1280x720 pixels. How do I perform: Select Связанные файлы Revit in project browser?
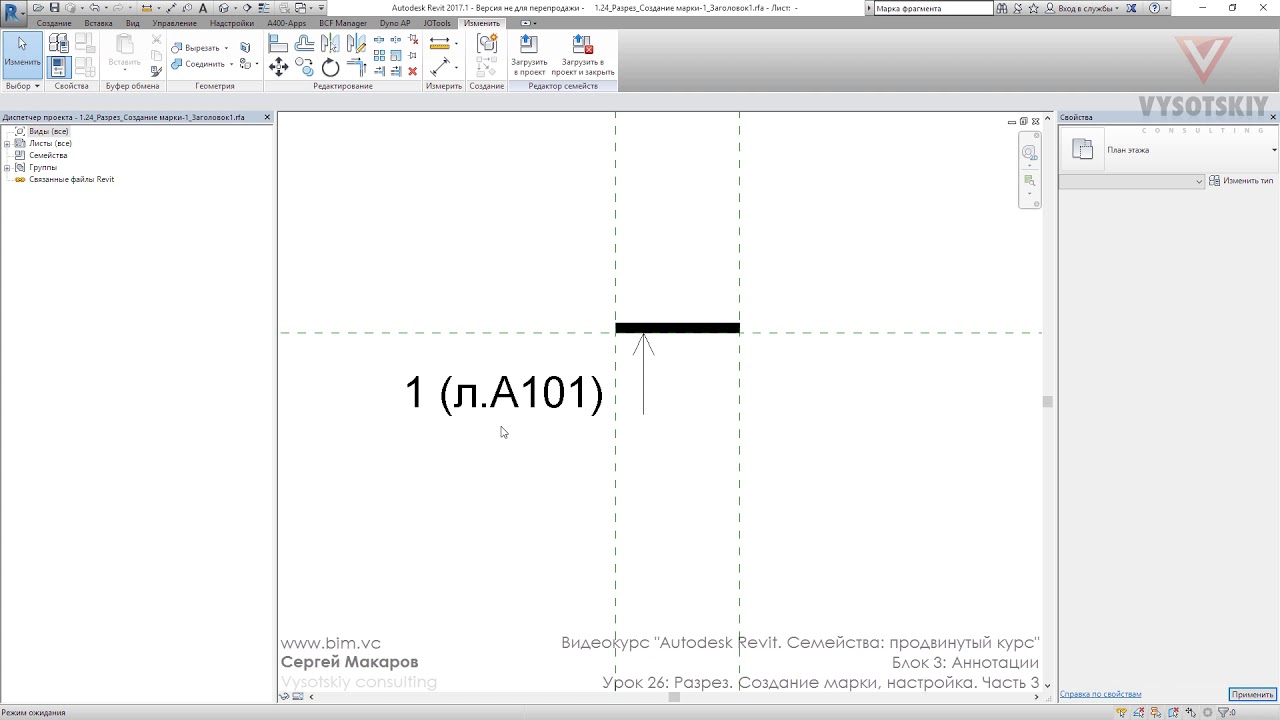(x=71, y=179)
